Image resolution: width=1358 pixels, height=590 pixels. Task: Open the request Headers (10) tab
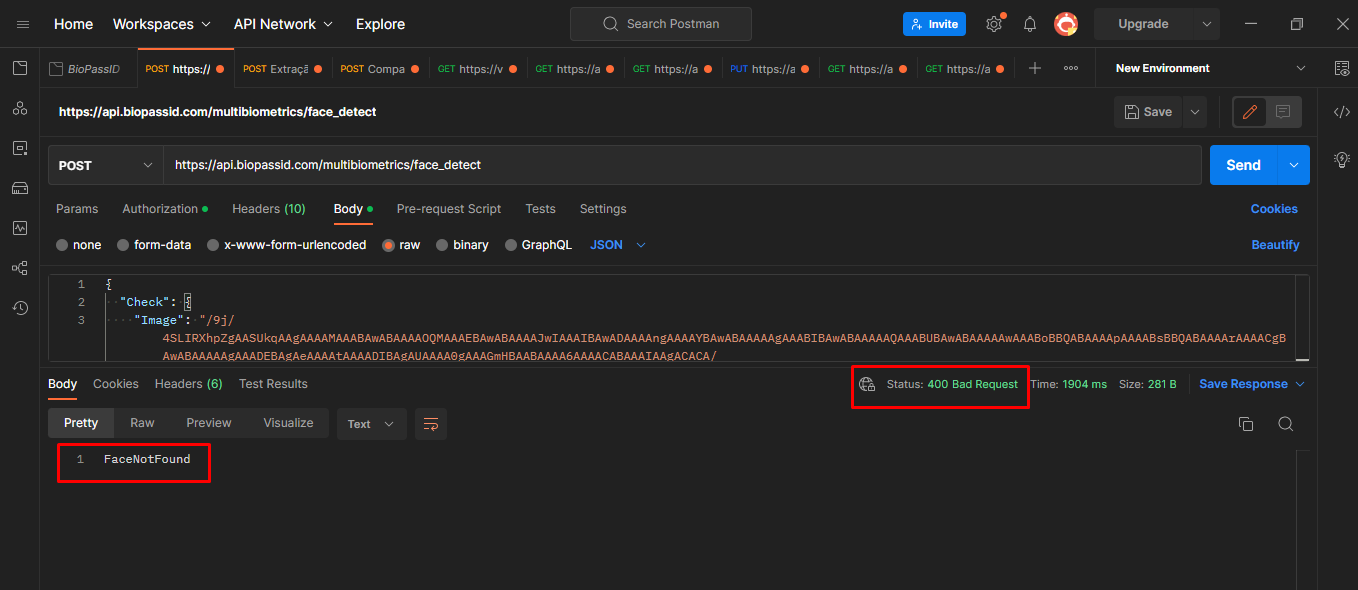269,209
